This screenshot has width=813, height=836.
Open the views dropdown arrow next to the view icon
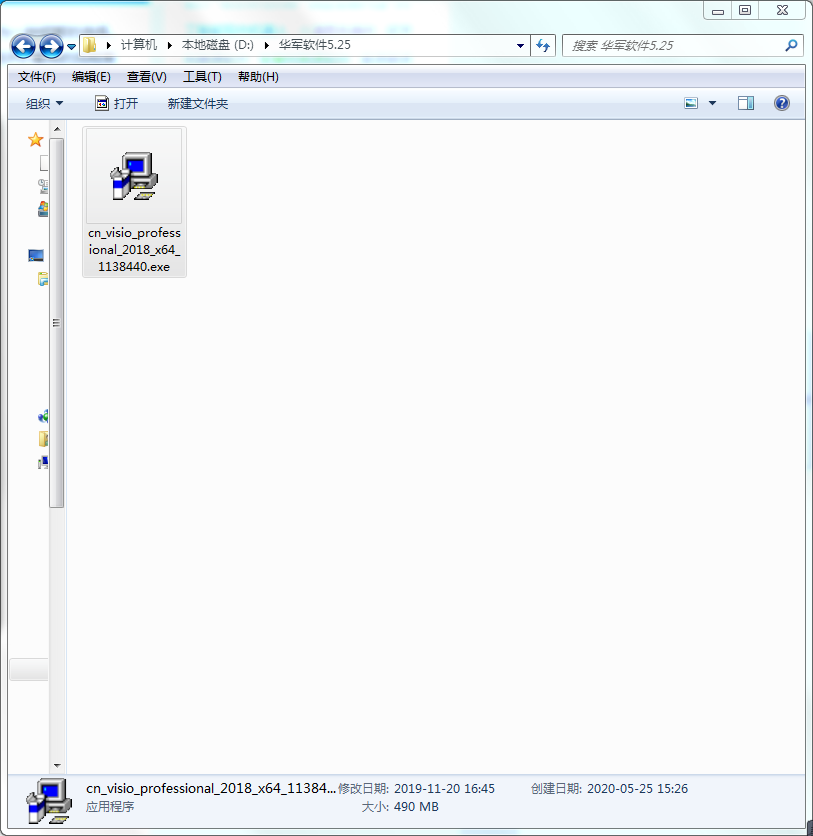712,102
